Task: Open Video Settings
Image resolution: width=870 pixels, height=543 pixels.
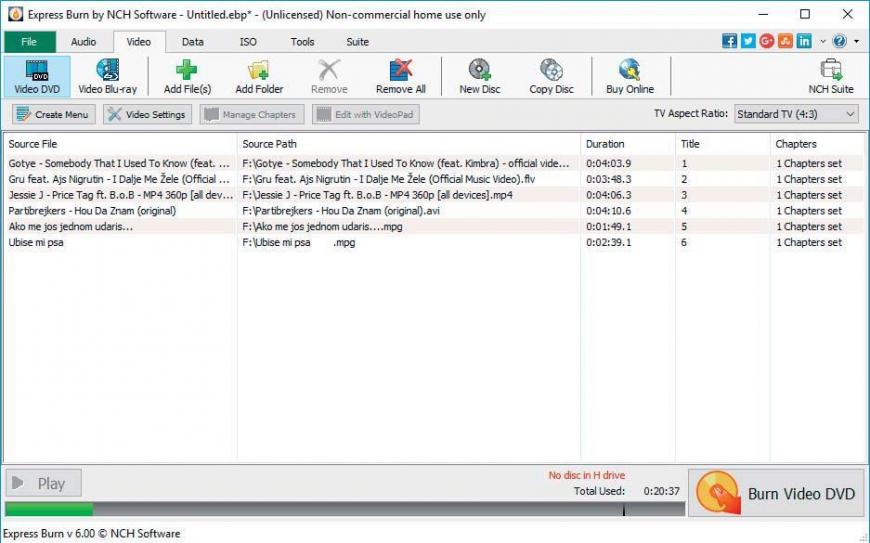Action: click(x=148, y=114)
